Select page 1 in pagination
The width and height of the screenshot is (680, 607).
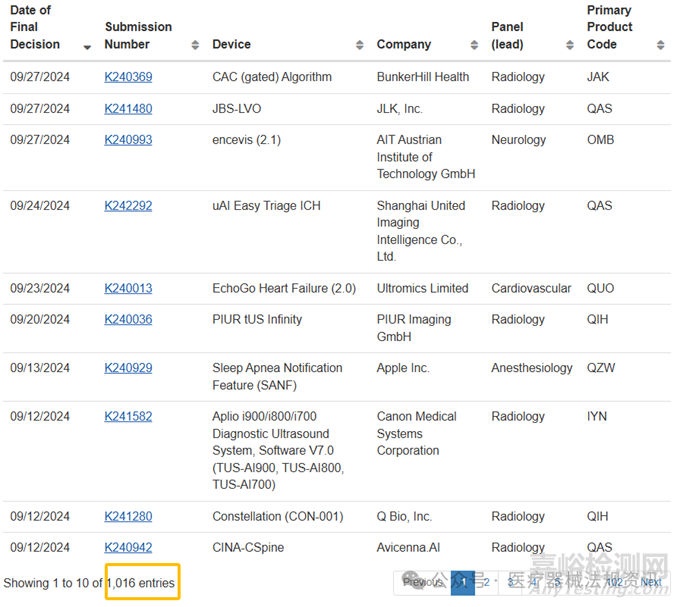coord(463,583)
